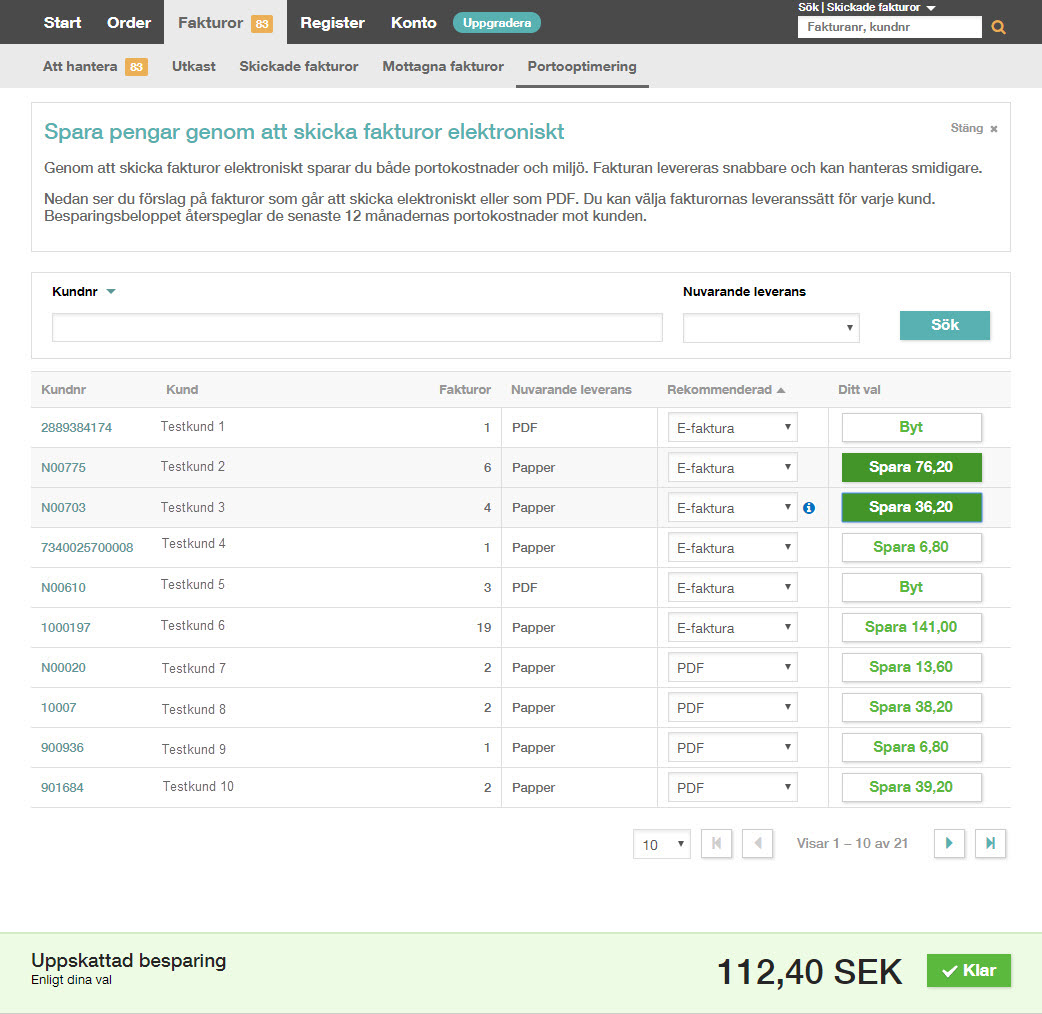
Task: Open customer link 7340025700008
Action: click(x=87, y=548)
